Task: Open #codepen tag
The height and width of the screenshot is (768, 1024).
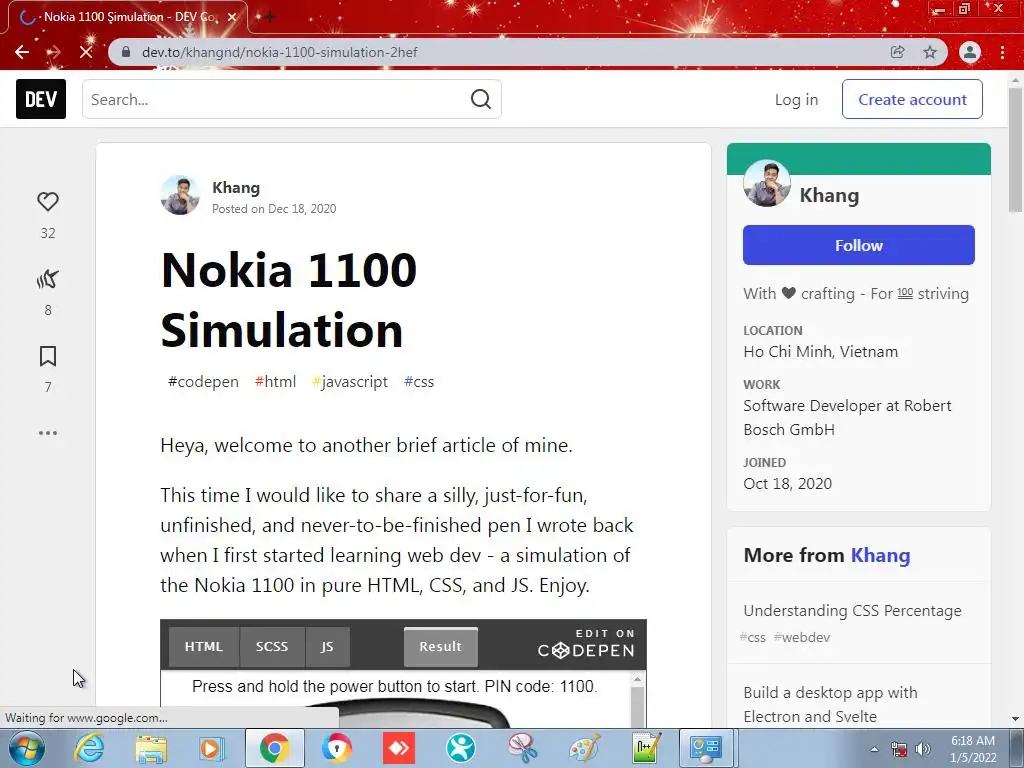Action: (x=203, y=381)
